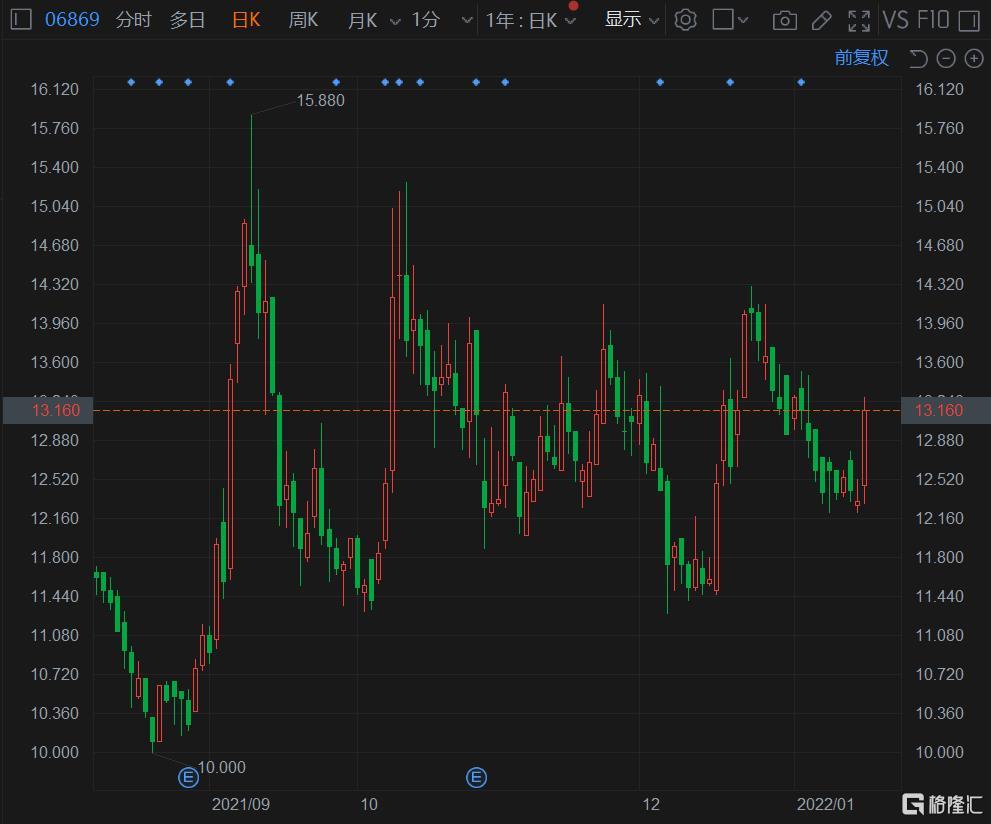Click the 12 December axis label

coord(651,804)
